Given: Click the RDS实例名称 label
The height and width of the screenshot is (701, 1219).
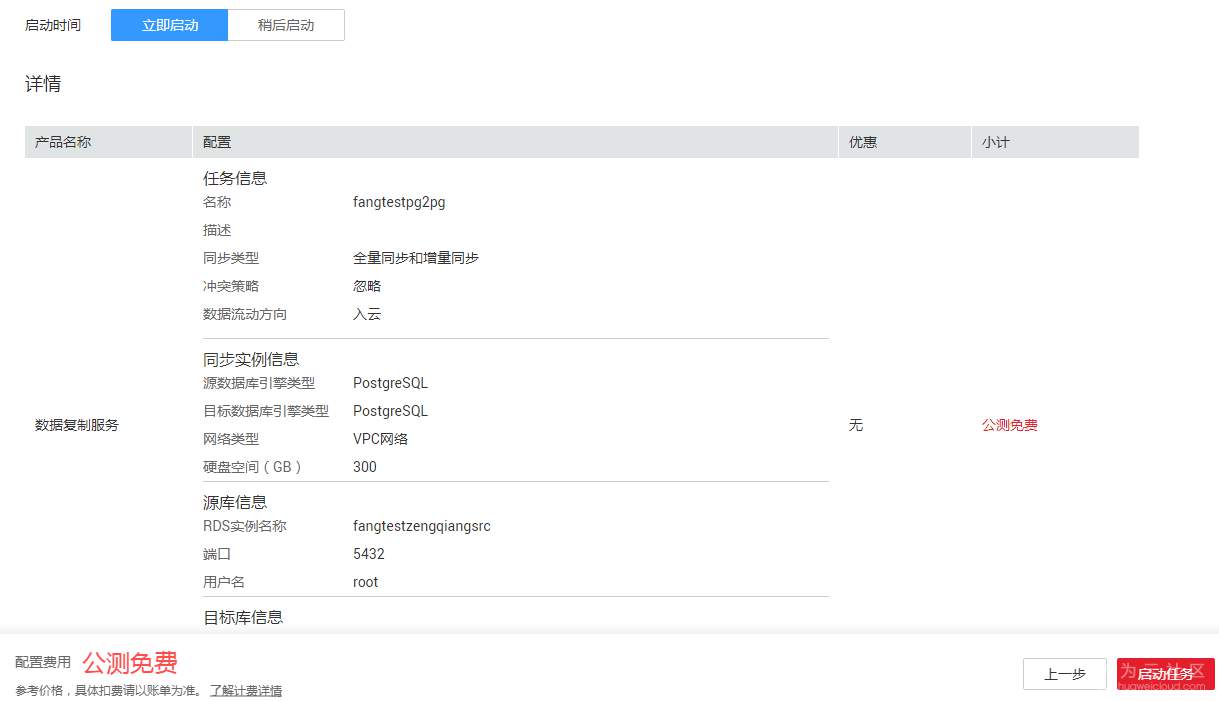Looking at the screenshot, I should click(x=245, y=526).
